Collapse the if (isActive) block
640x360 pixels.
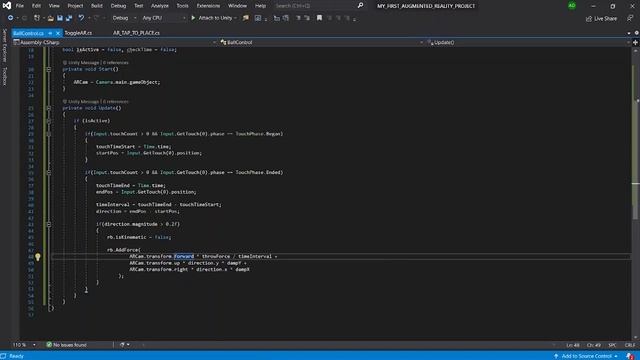pyautogui.click(x=49, y=121)
